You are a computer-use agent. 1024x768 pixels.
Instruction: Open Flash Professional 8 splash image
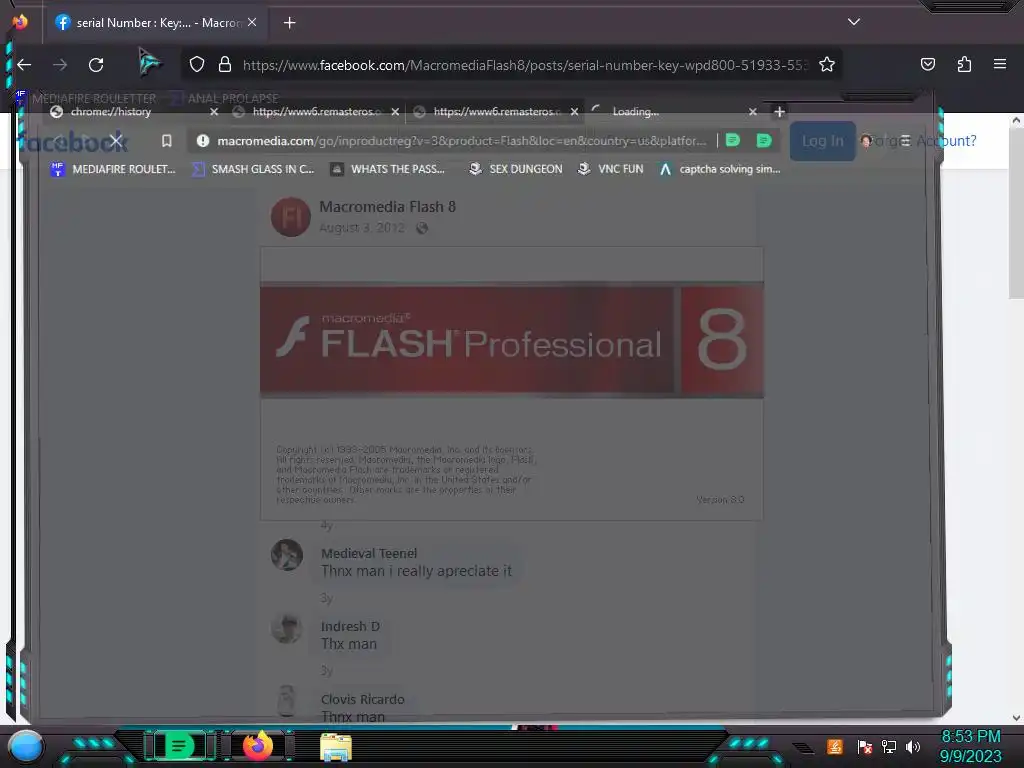[511, 383]
